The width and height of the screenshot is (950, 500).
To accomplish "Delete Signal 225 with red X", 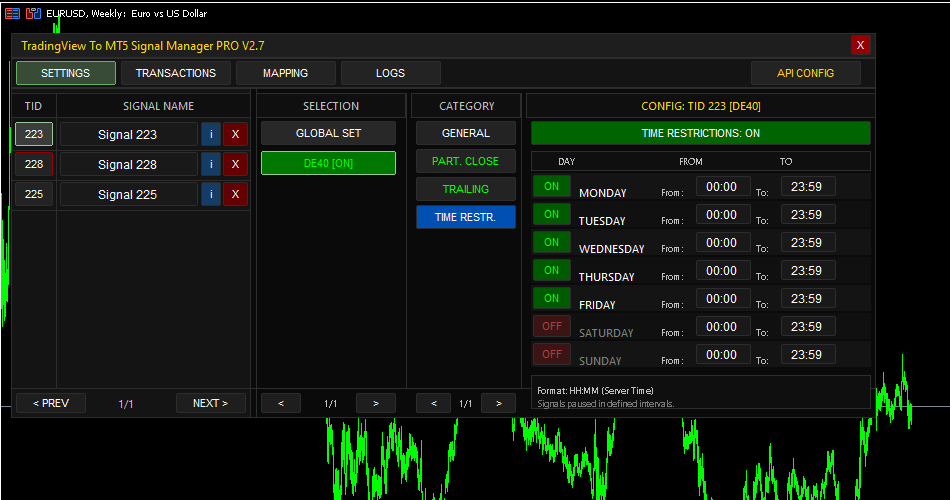I will pos(236,194).
